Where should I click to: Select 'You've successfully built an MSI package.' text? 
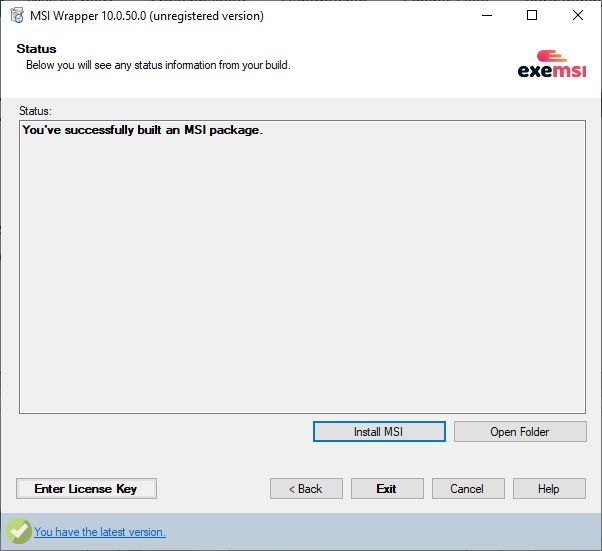142,130
